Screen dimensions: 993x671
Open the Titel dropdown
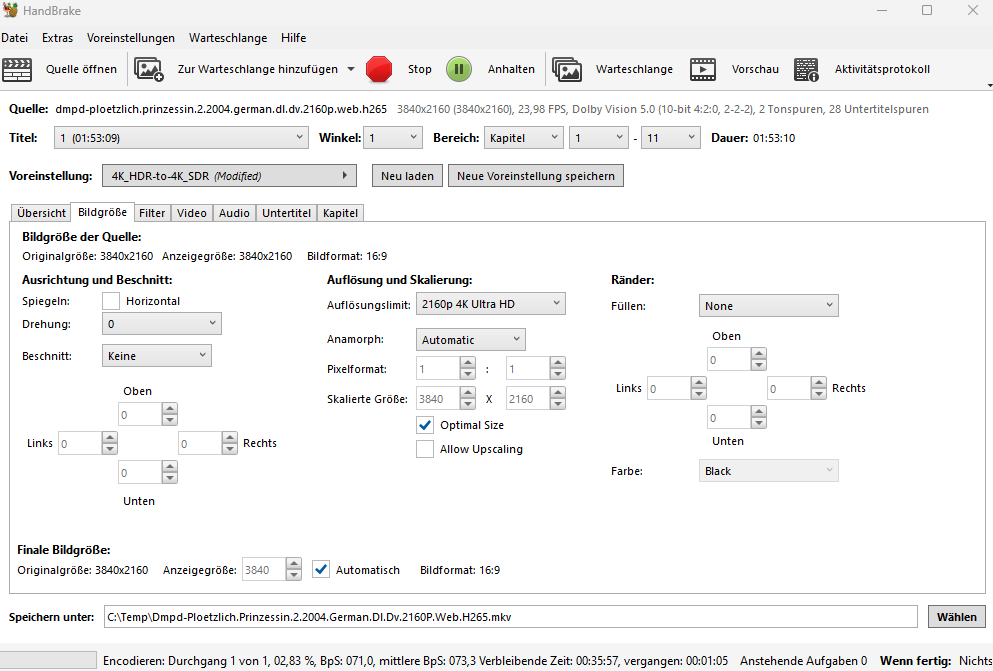(x=181, y=138)
